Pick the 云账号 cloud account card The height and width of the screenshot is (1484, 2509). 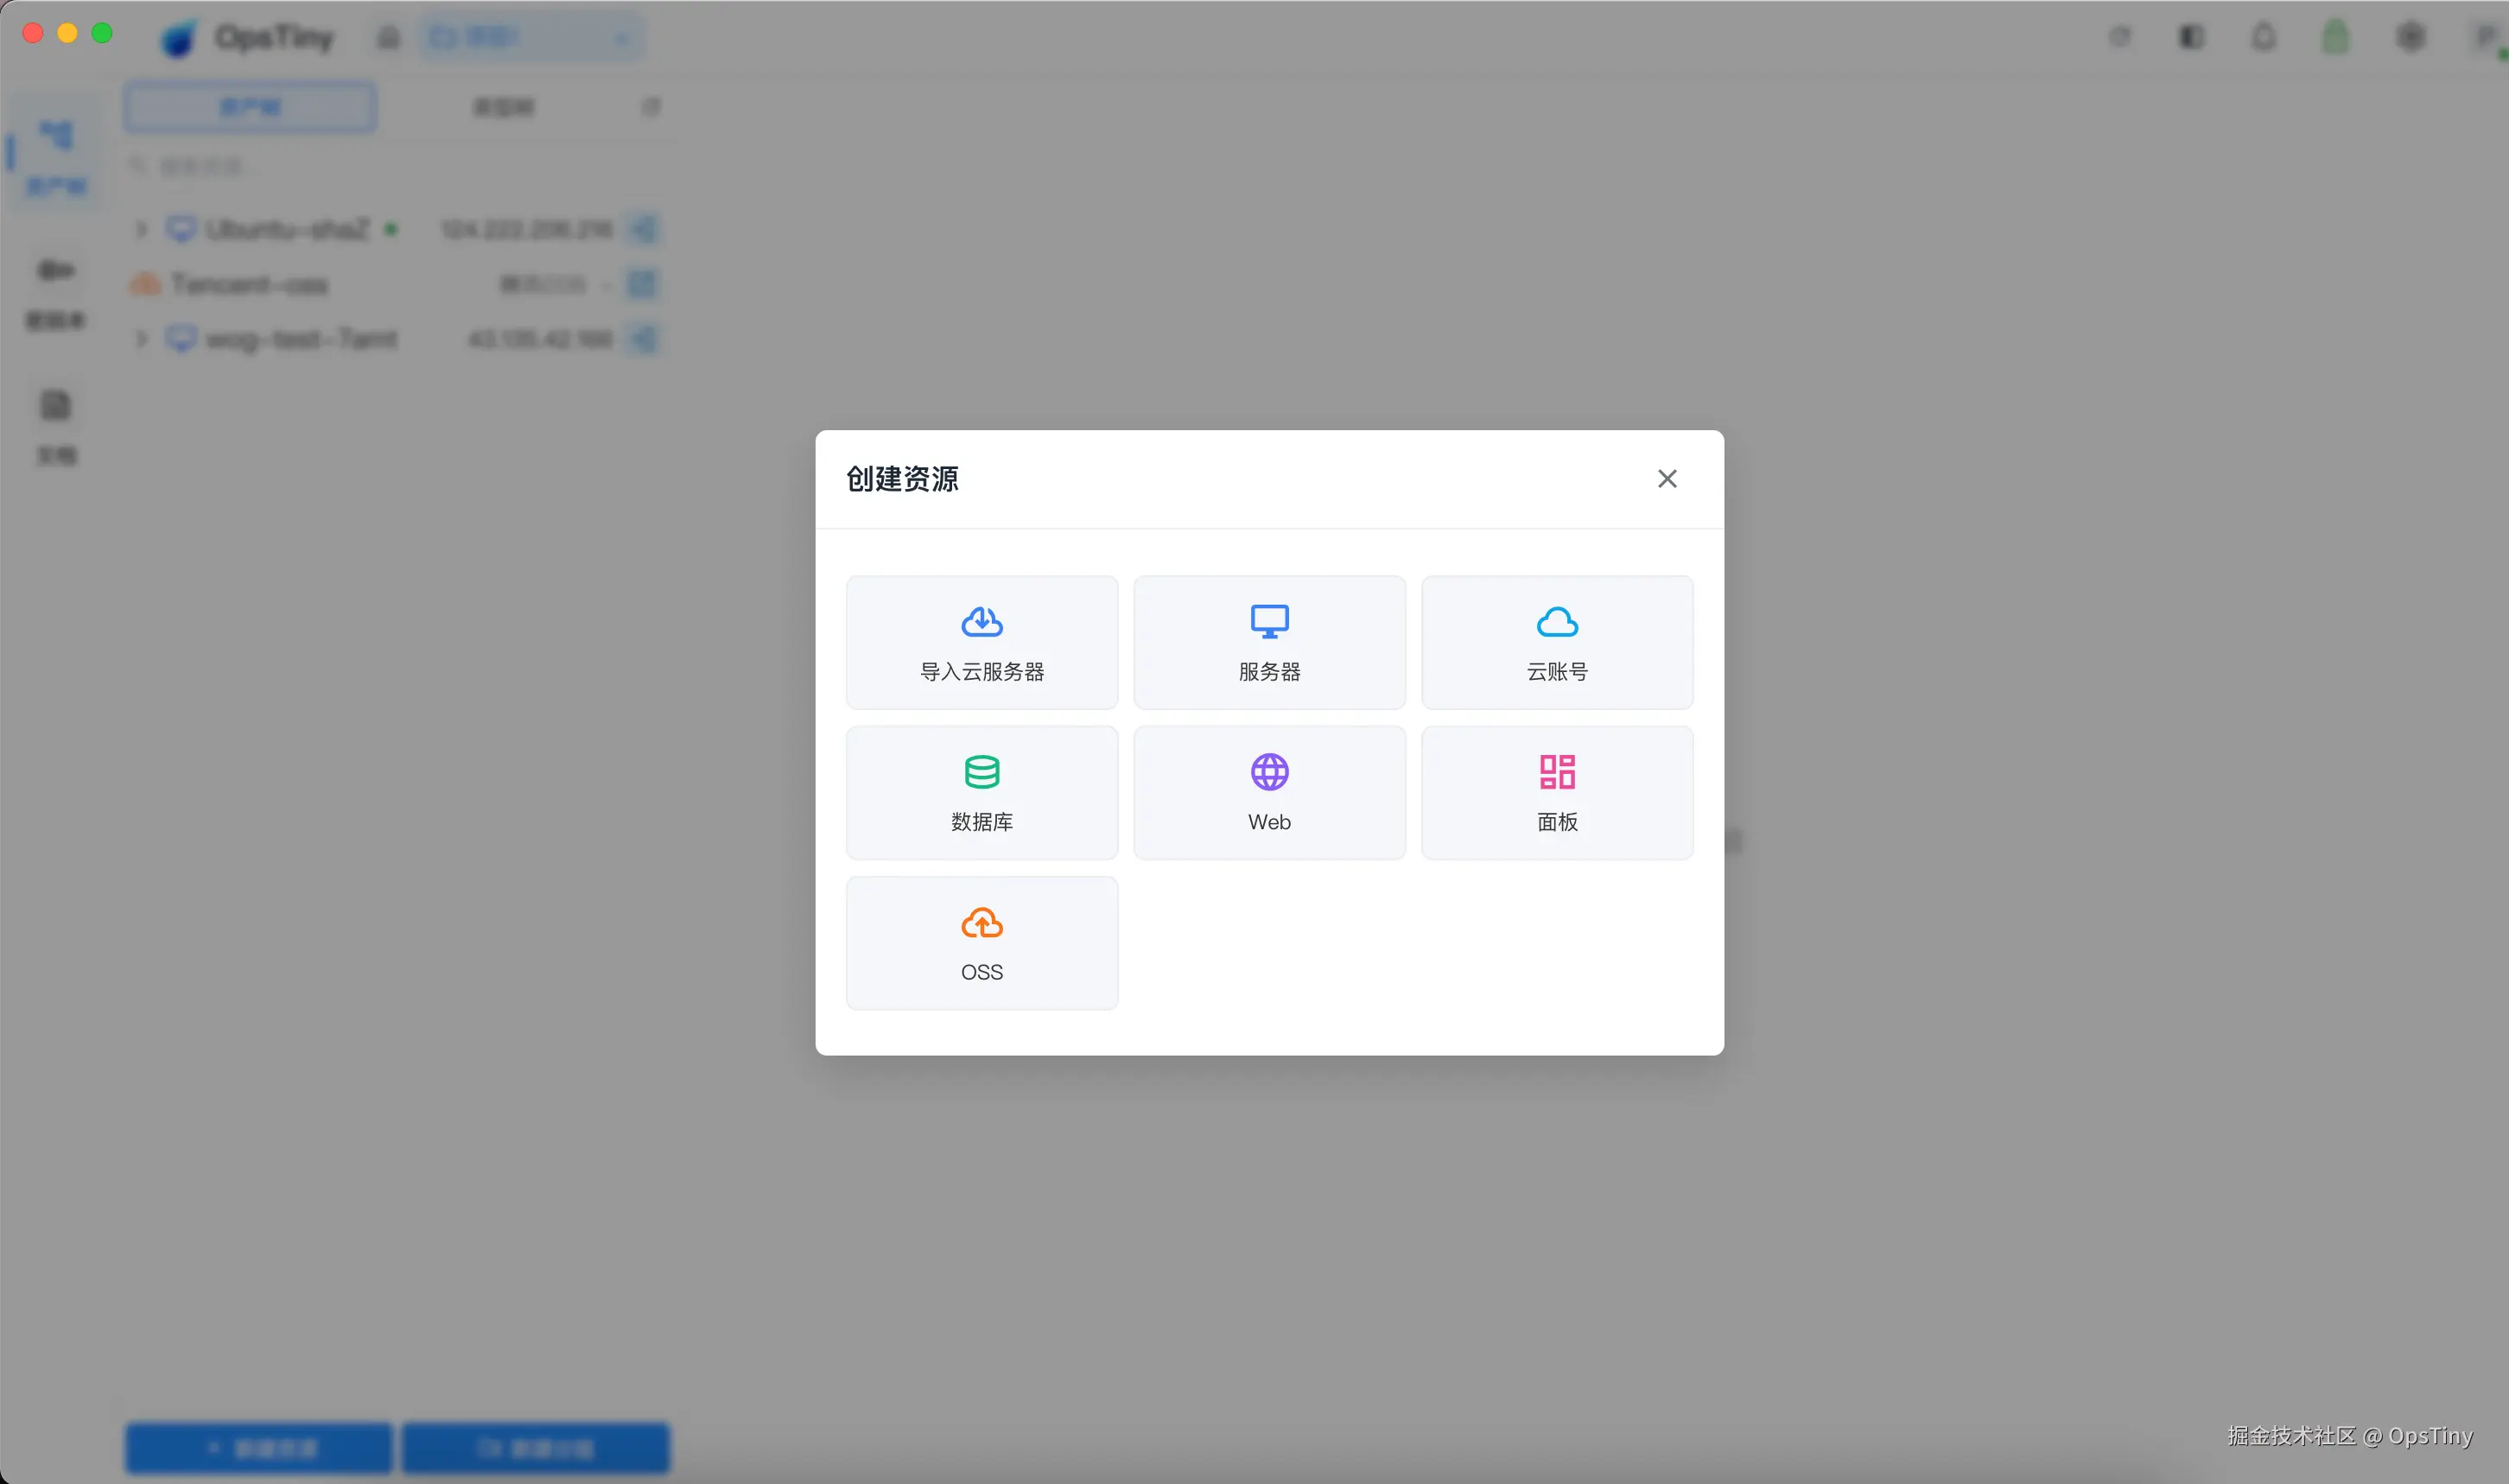click(1556, 642)
